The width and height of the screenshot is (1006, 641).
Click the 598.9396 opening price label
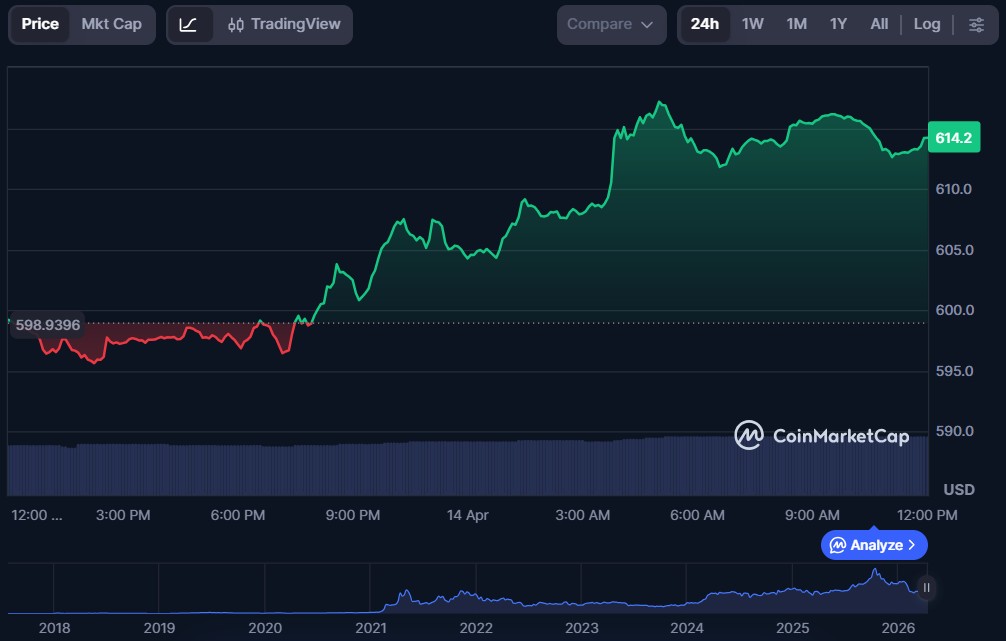tap(47, 325)
